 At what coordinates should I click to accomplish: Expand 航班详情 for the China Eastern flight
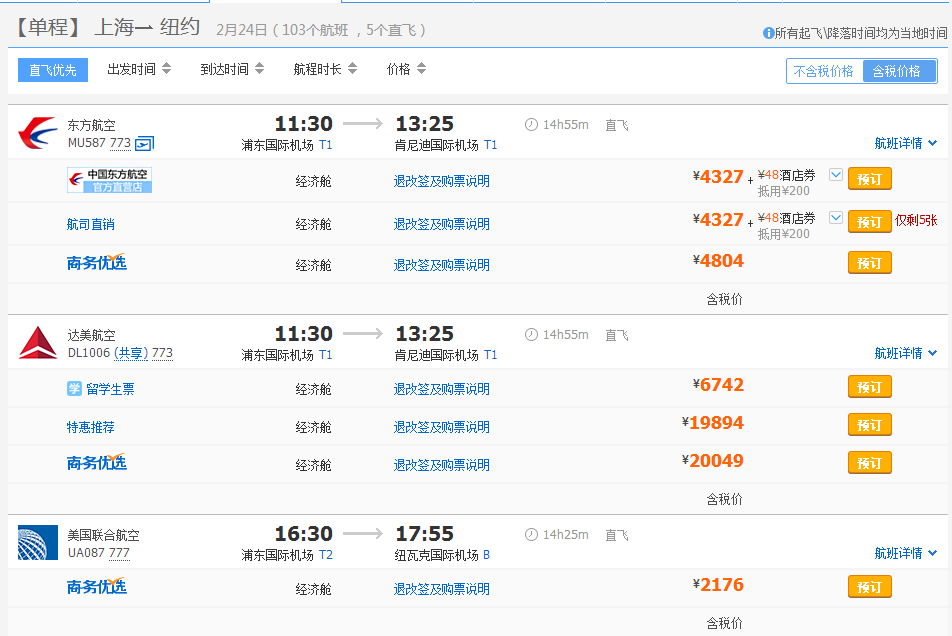coord(905,143)
